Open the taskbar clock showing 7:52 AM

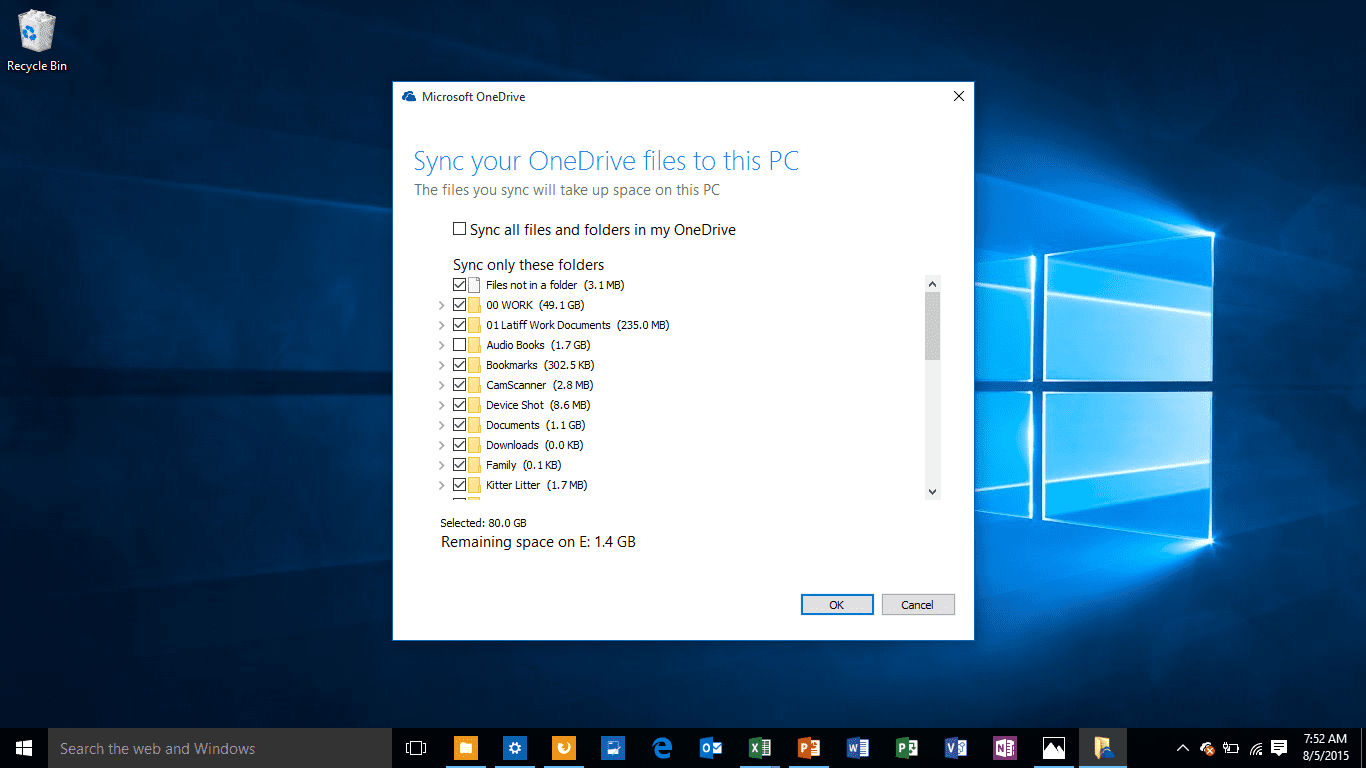(1326, 748)
